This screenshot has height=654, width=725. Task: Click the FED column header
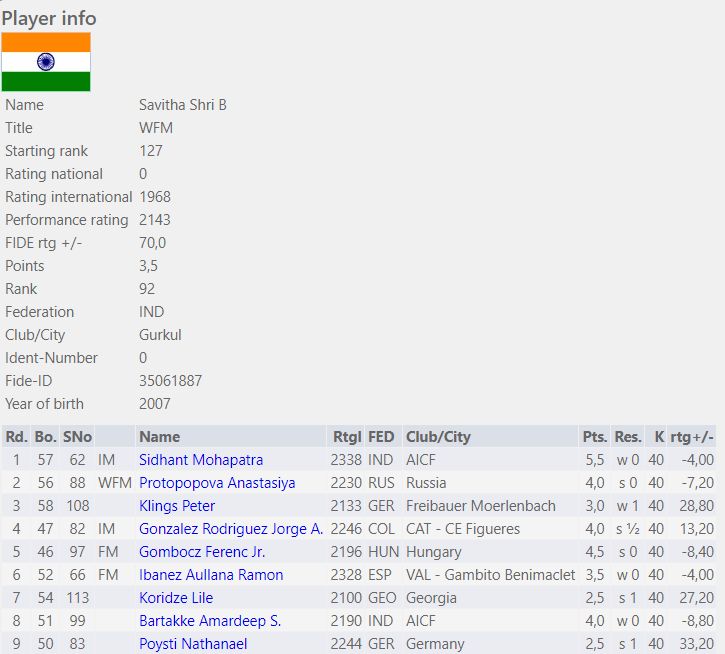381,437
